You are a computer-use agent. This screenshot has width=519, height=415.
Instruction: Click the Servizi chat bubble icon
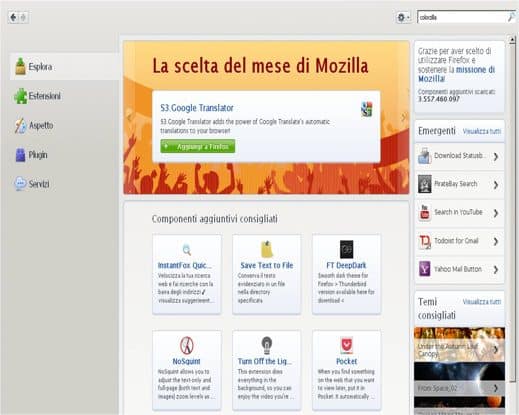tap(20, 183)
